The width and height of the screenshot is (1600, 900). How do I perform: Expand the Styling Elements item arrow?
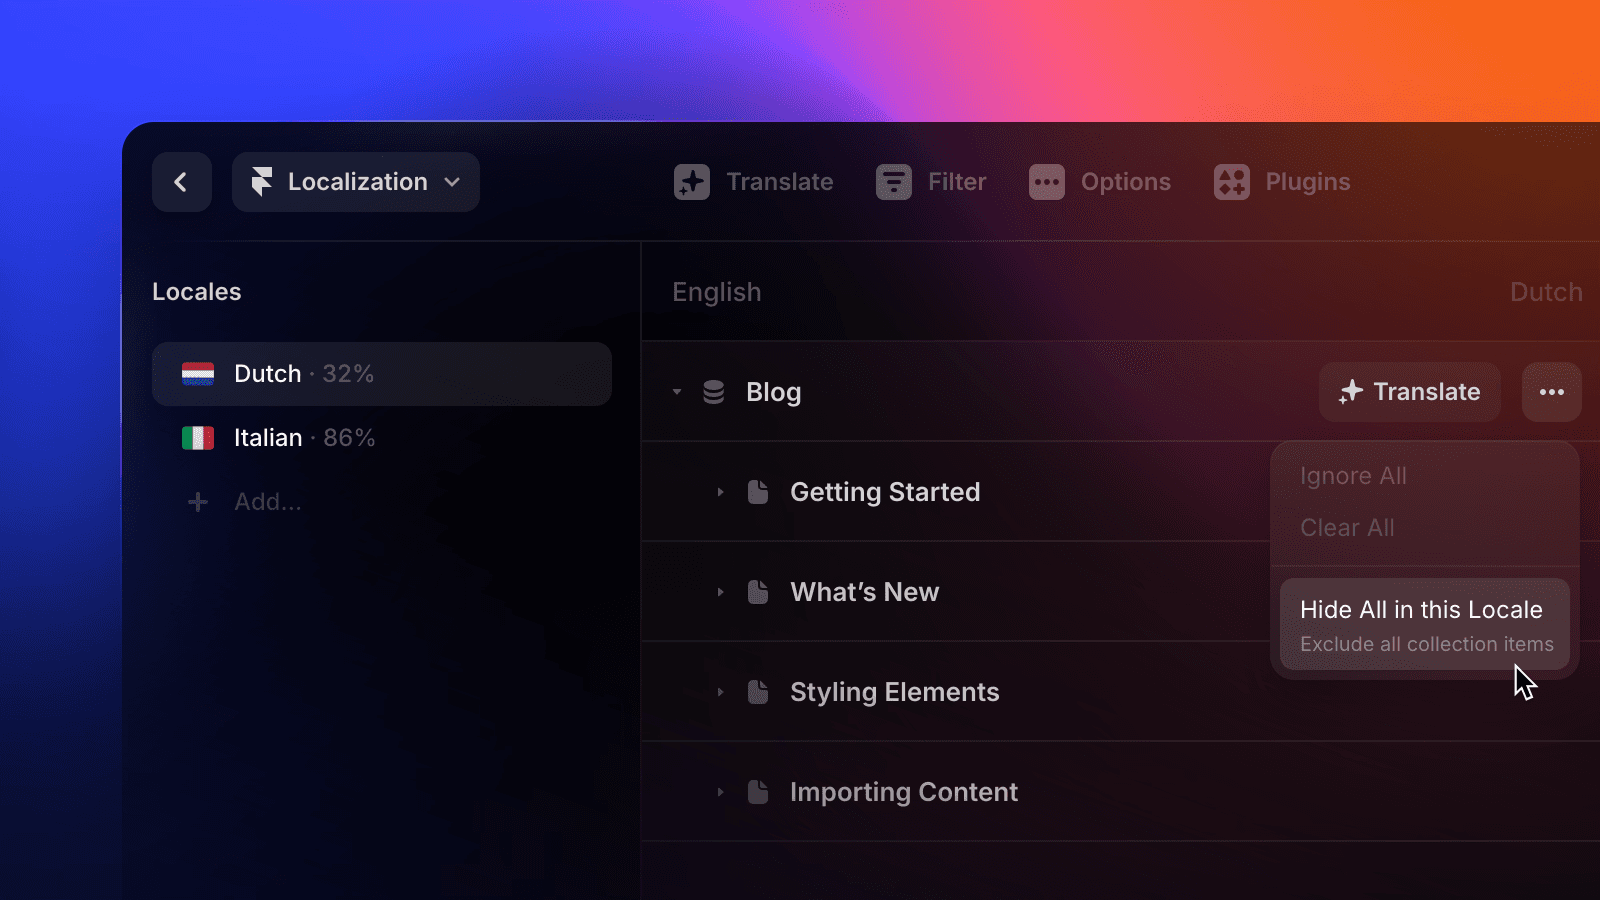point(720,692)
